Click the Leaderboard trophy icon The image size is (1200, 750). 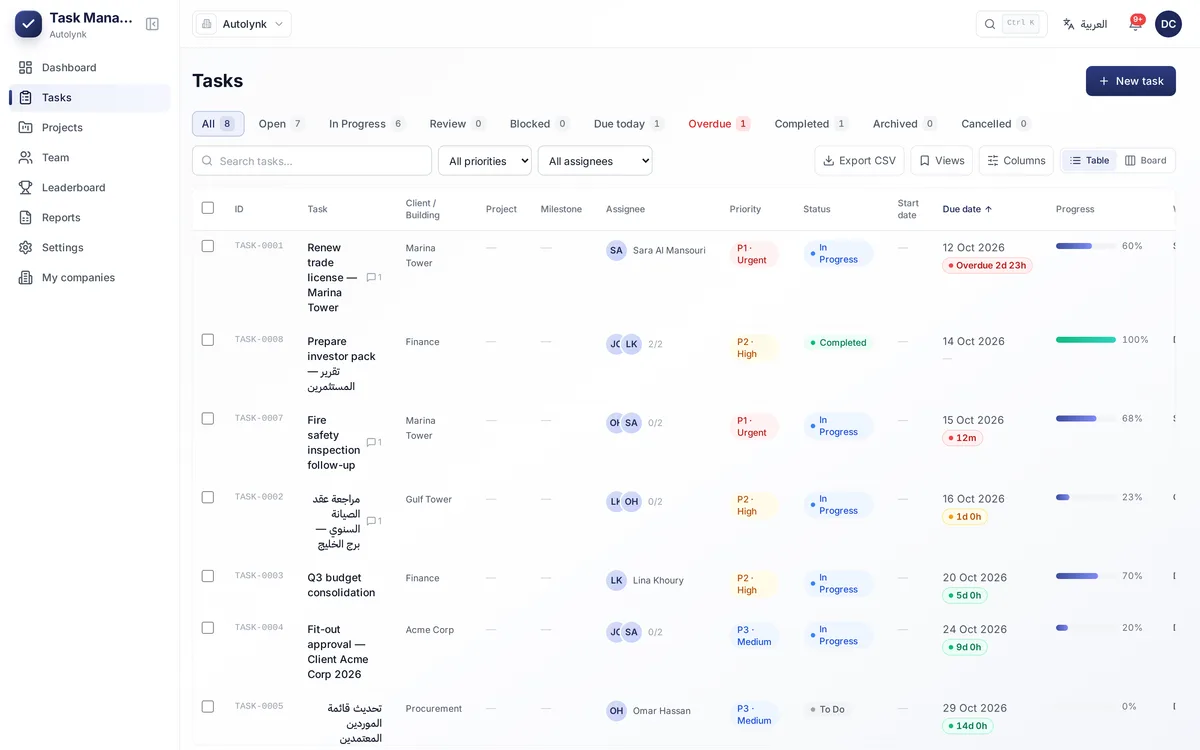(25, 187)
